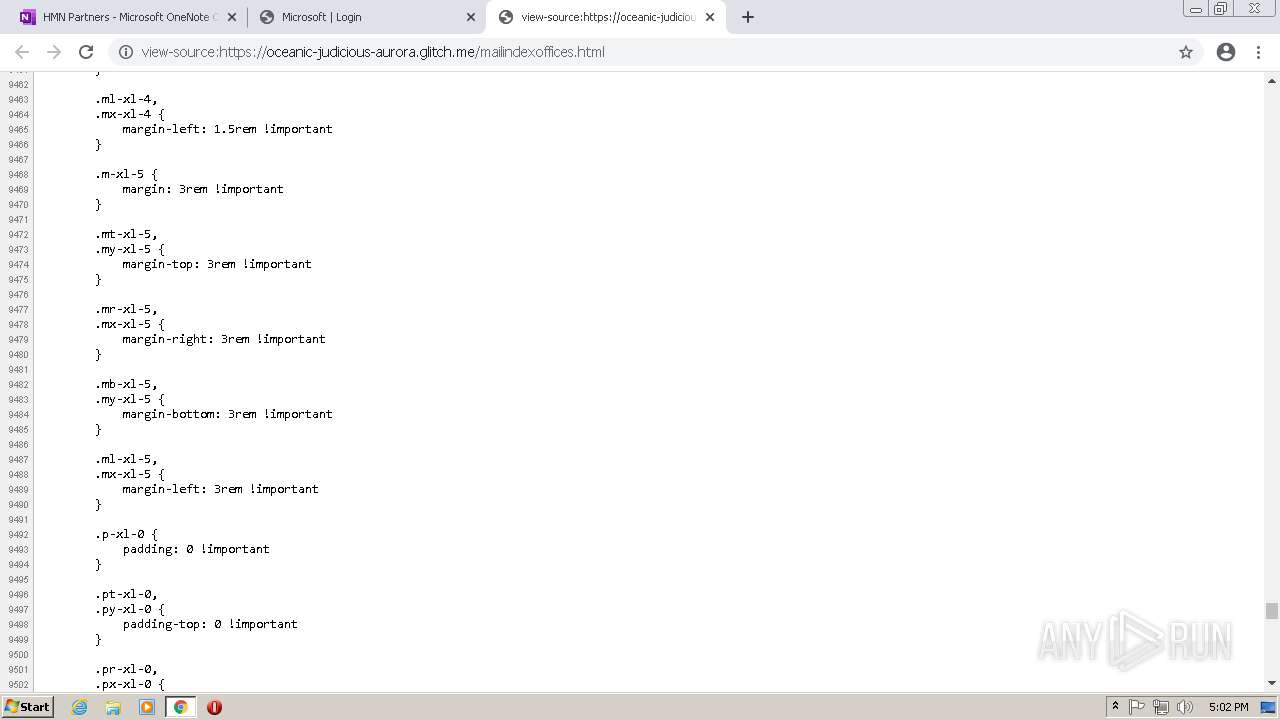Open the volume speaker icon in tray

[x=1185, y=707]
